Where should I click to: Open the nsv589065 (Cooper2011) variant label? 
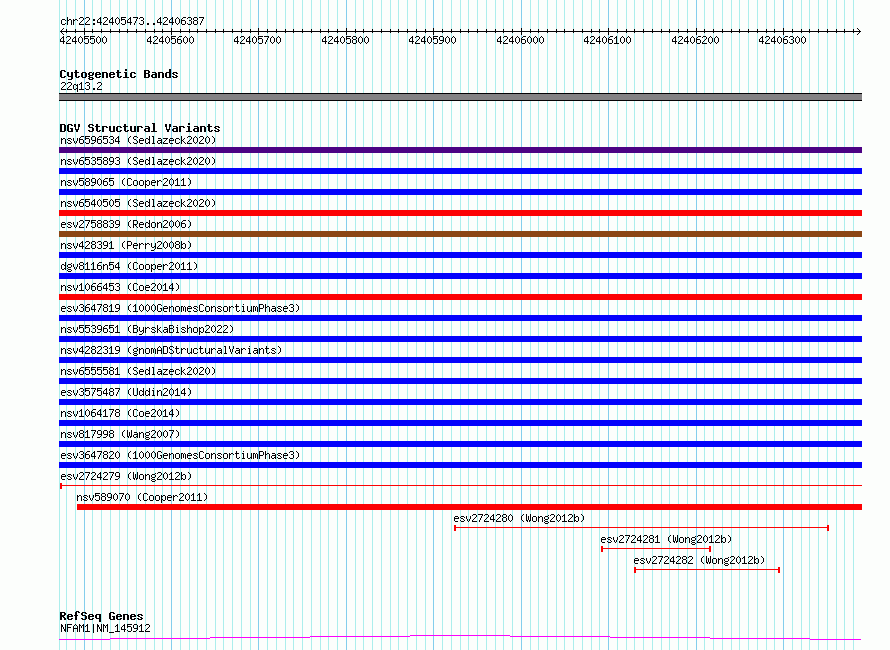(x=126, y=182)
